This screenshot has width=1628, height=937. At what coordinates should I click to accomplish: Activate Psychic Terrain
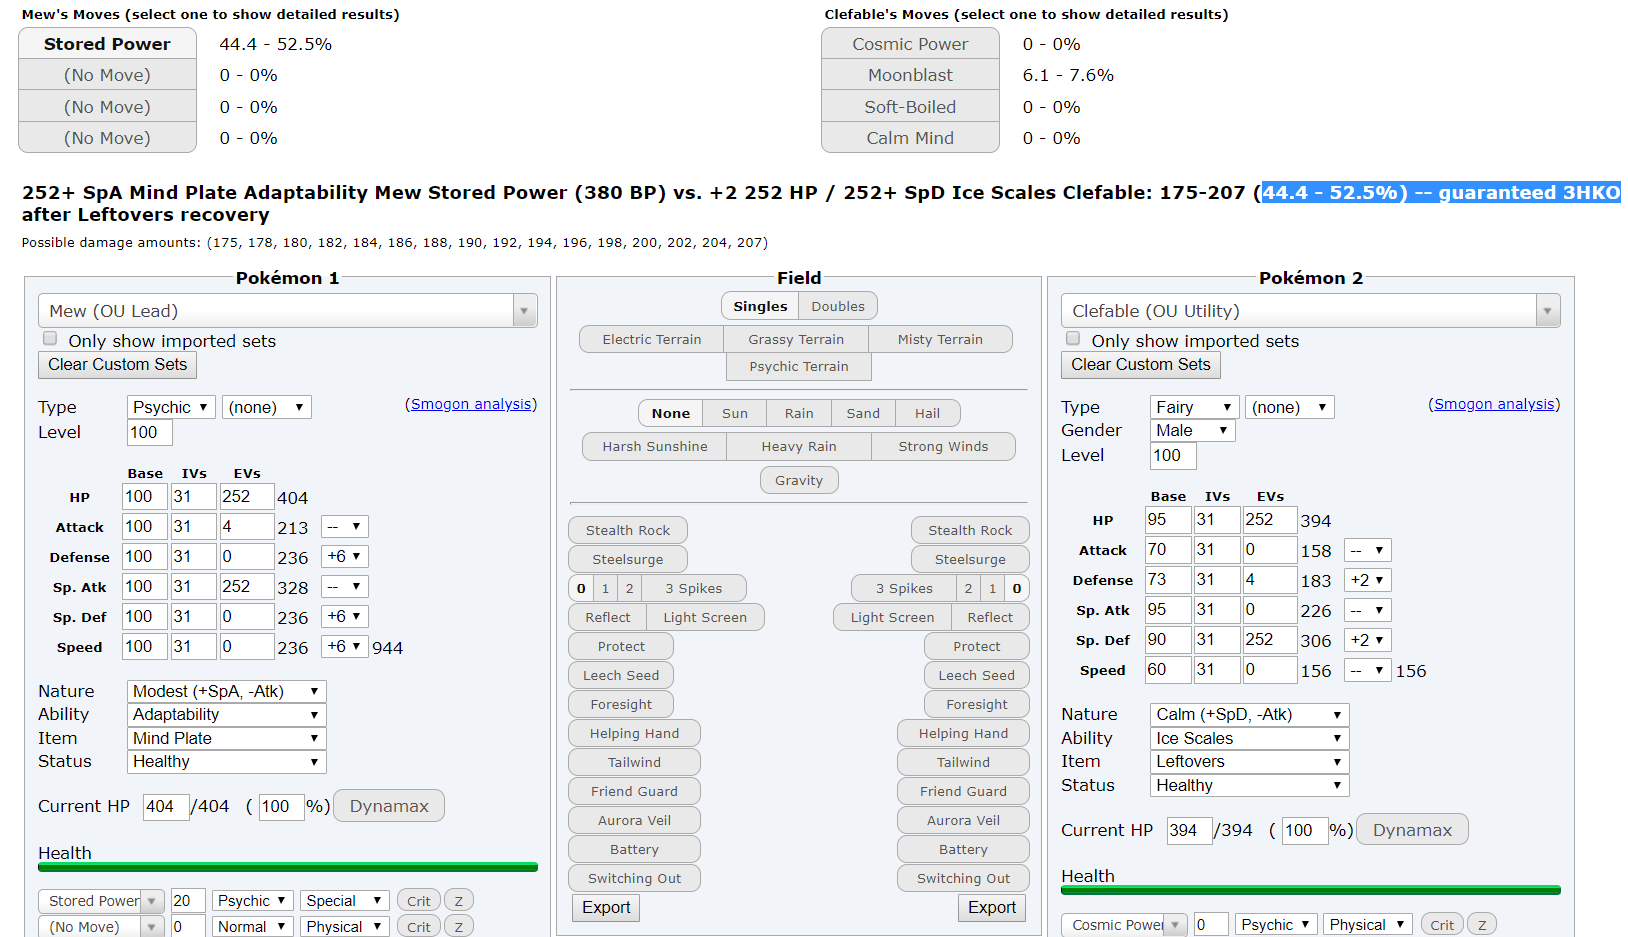coord(799,366)
